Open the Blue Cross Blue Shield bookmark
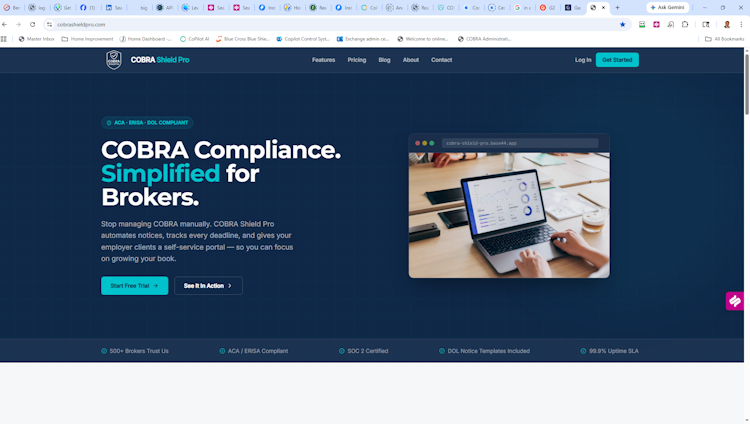The width and height of the screenshot is (750, 424). point(243,39)
